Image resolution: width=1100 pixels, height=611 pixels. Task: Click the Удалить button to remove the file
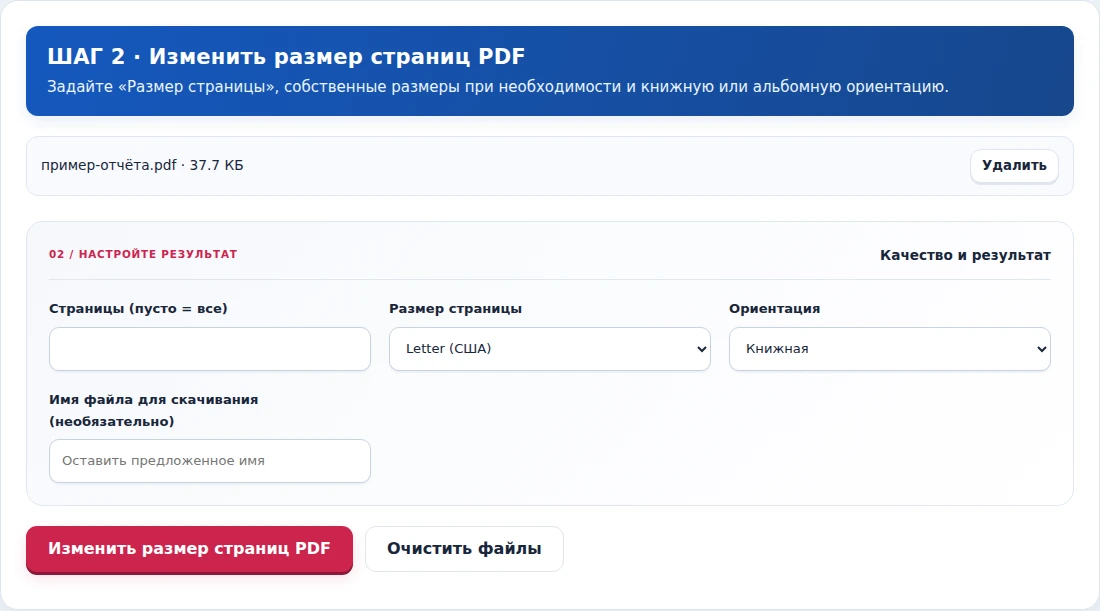pyautogui.click(x=1014, y=166)
